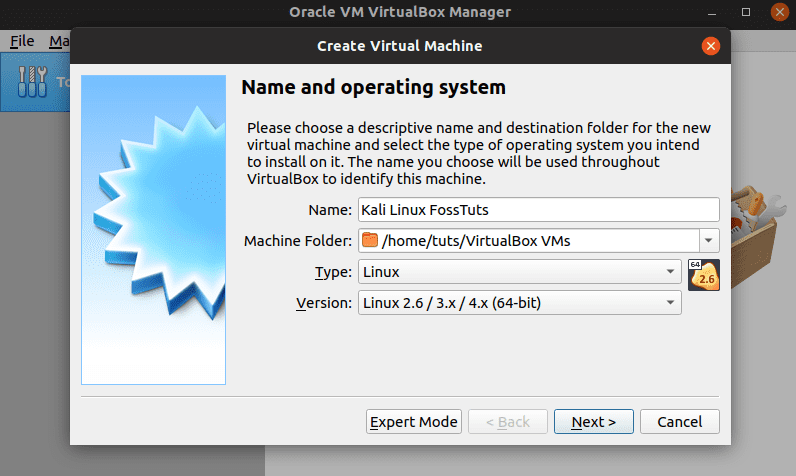Click the 'Version:' label
796x476 pixels.
(324, 303)
